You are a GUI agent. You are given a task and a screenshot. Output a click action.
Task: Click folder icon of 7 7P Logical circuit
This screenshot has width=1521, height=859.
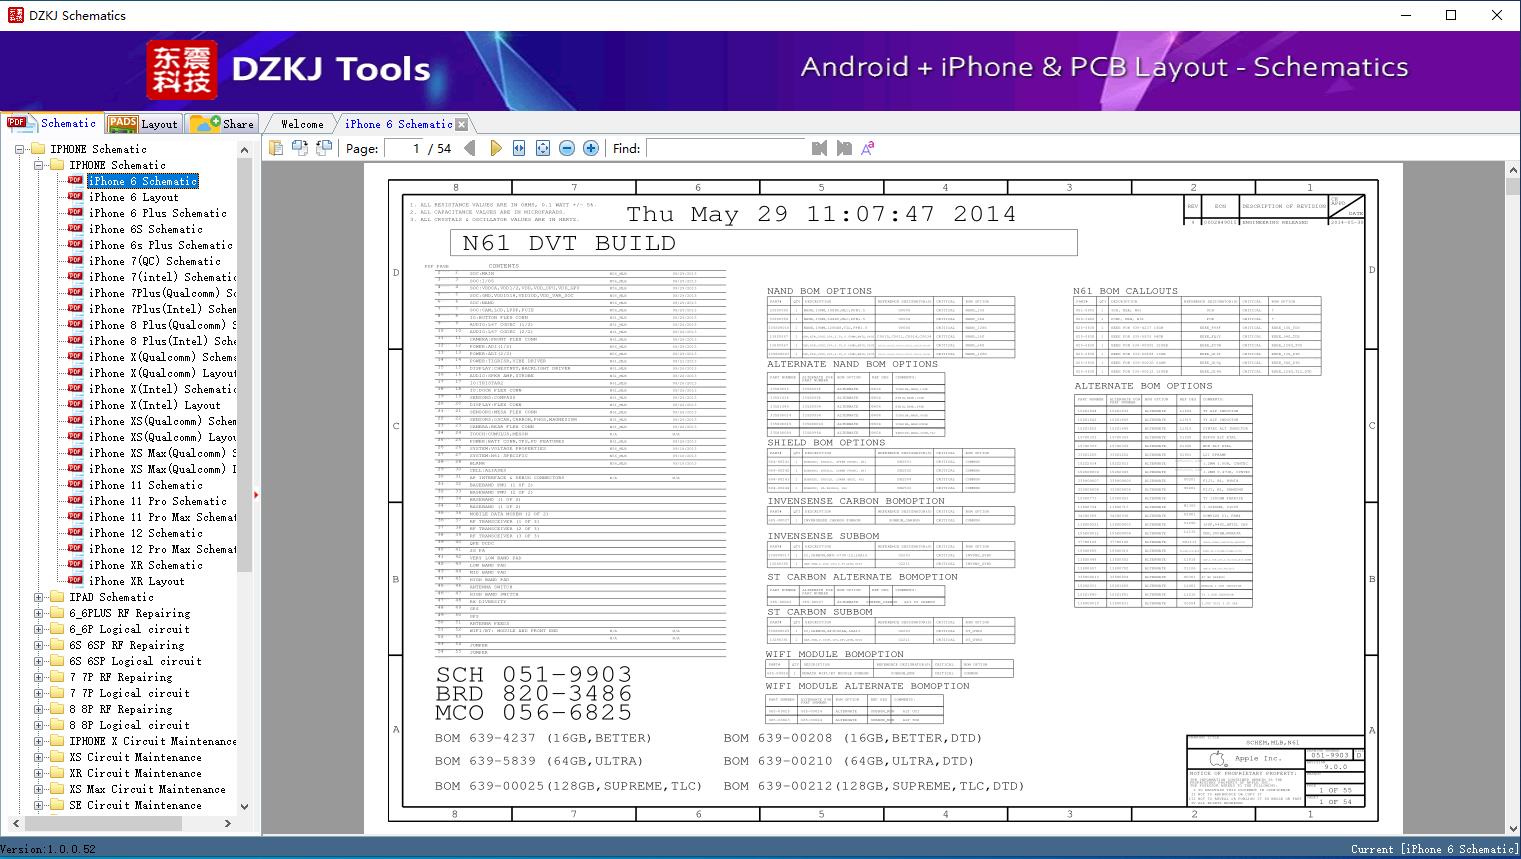tap(57, 693)
